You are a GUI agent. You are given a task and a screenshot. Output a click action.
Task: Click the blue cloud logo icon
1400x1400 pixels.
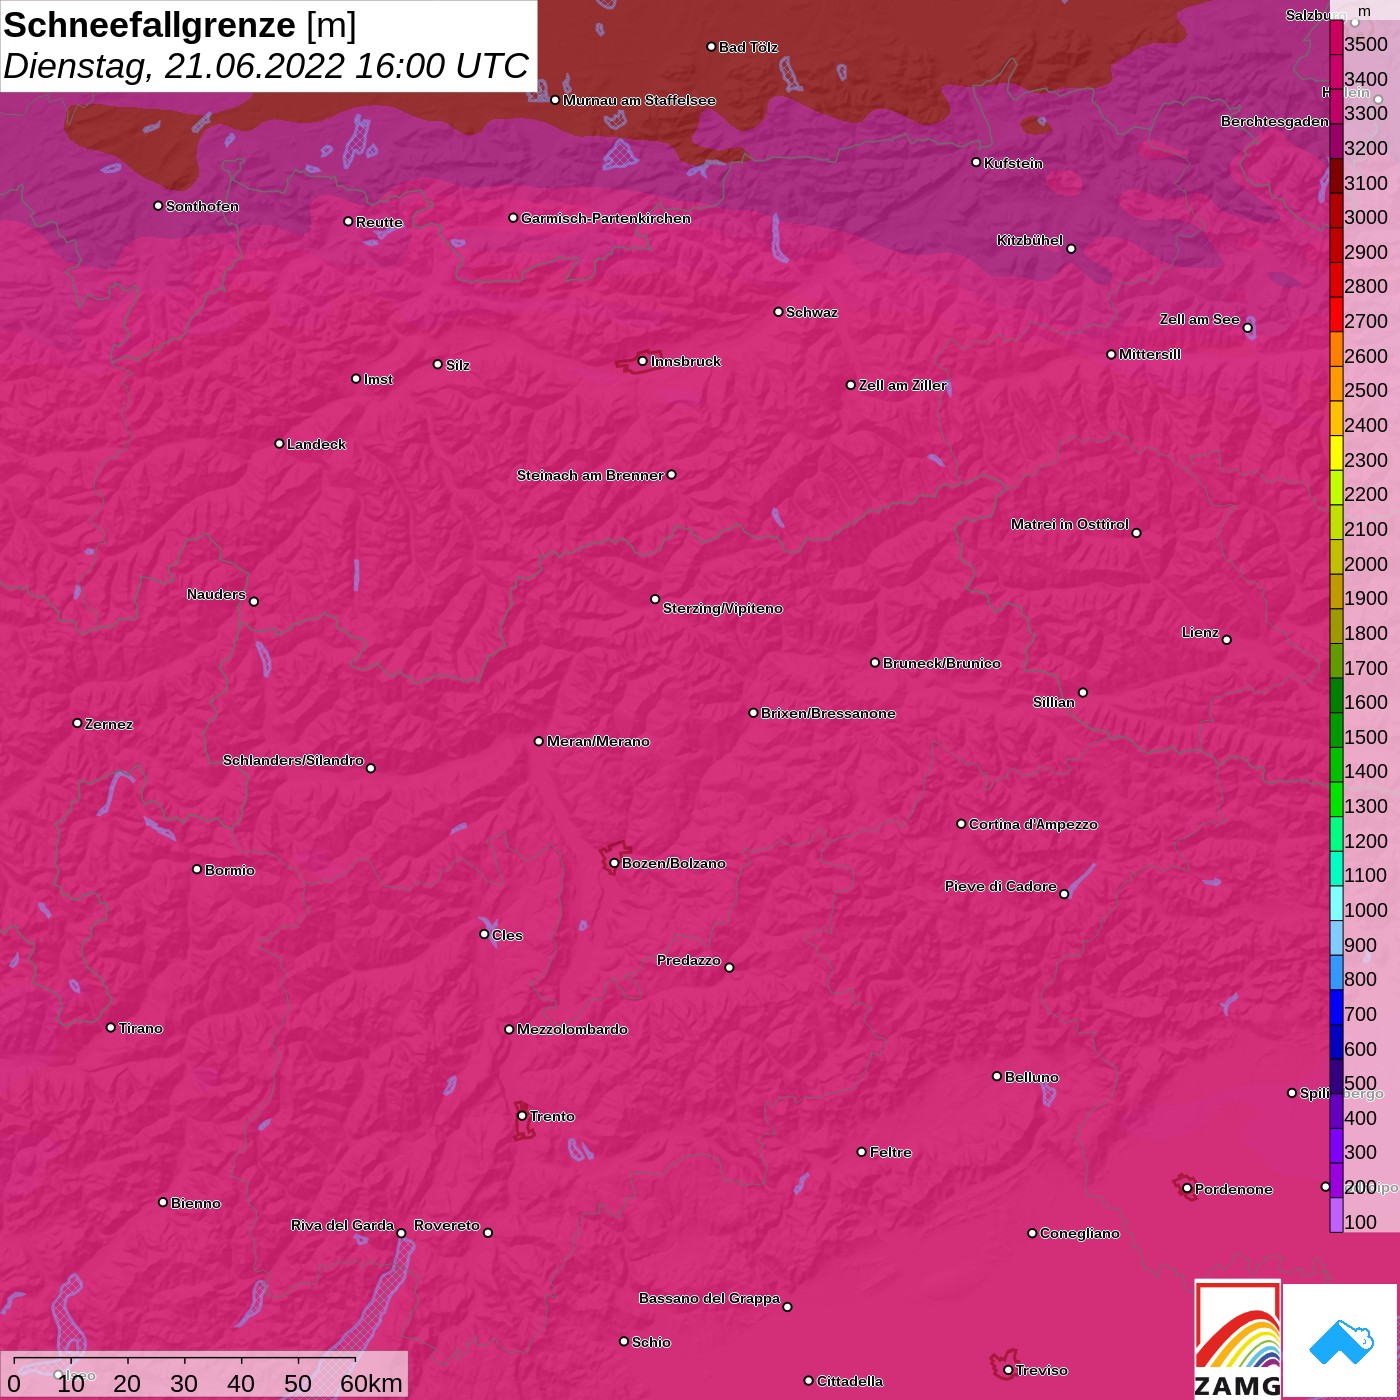point(1340,1341)
